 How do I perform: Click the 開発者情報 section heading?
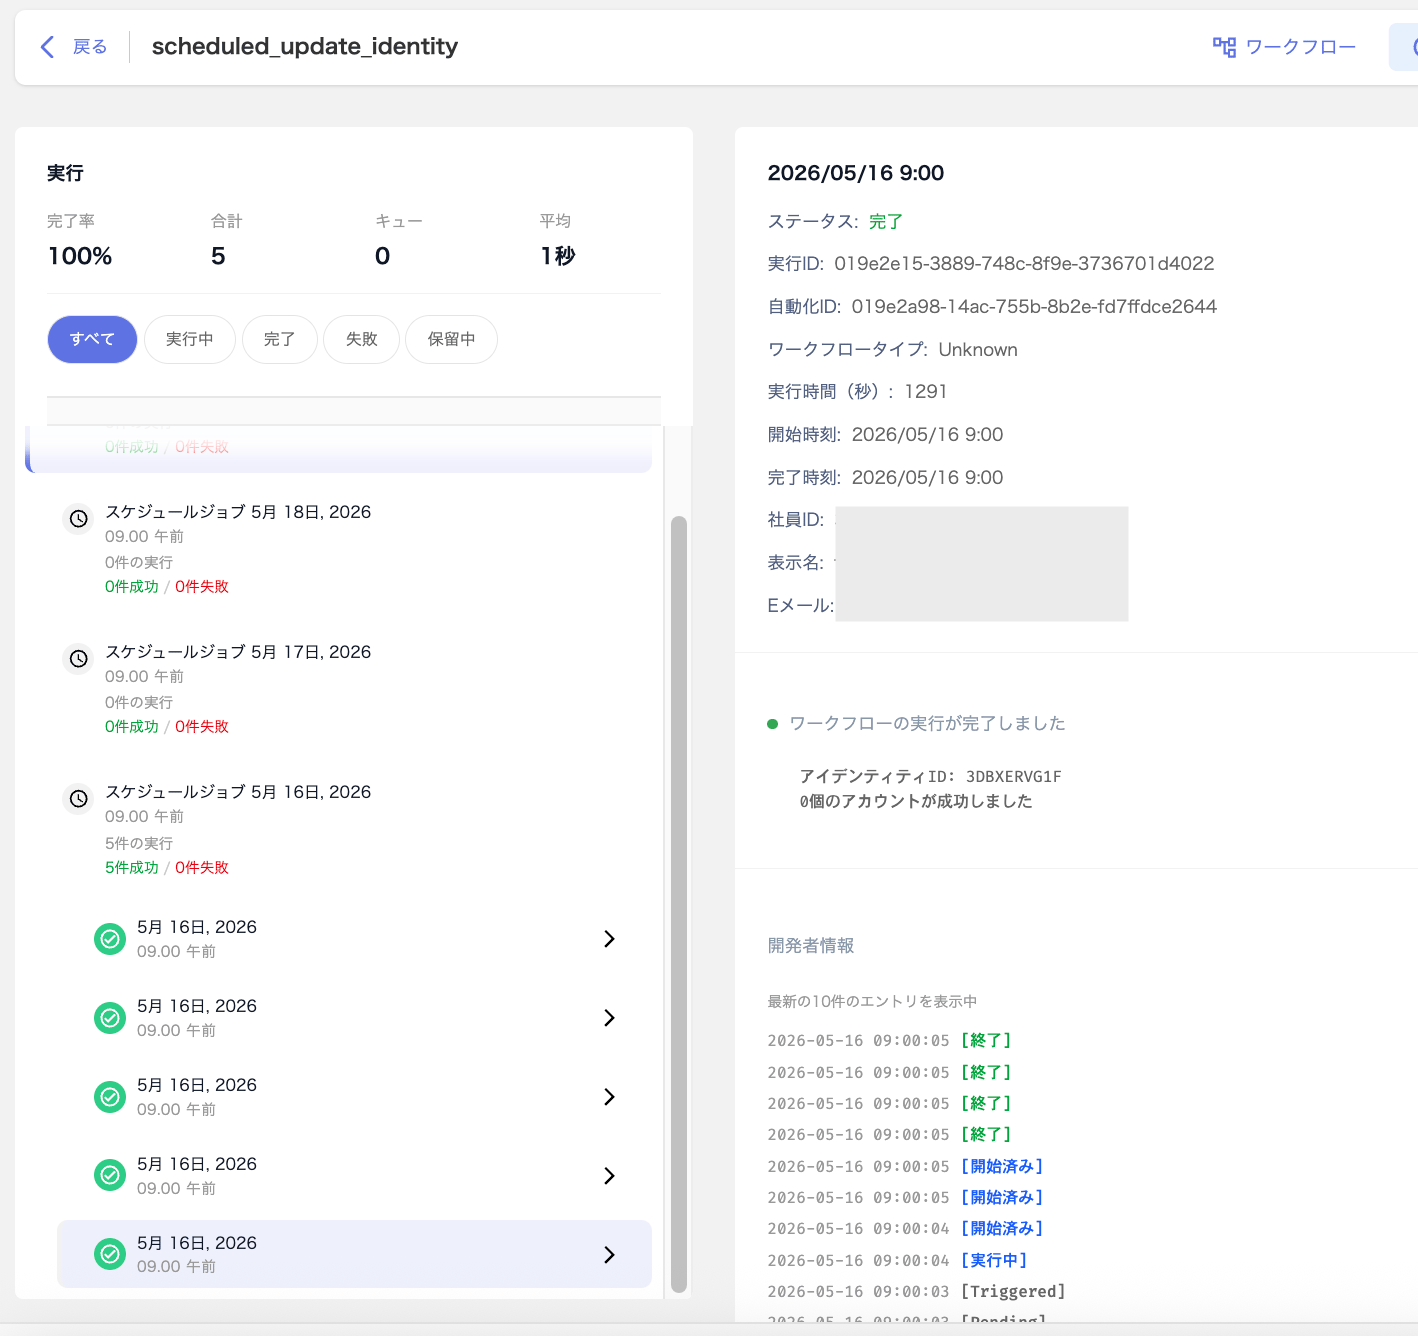point(811,946)
